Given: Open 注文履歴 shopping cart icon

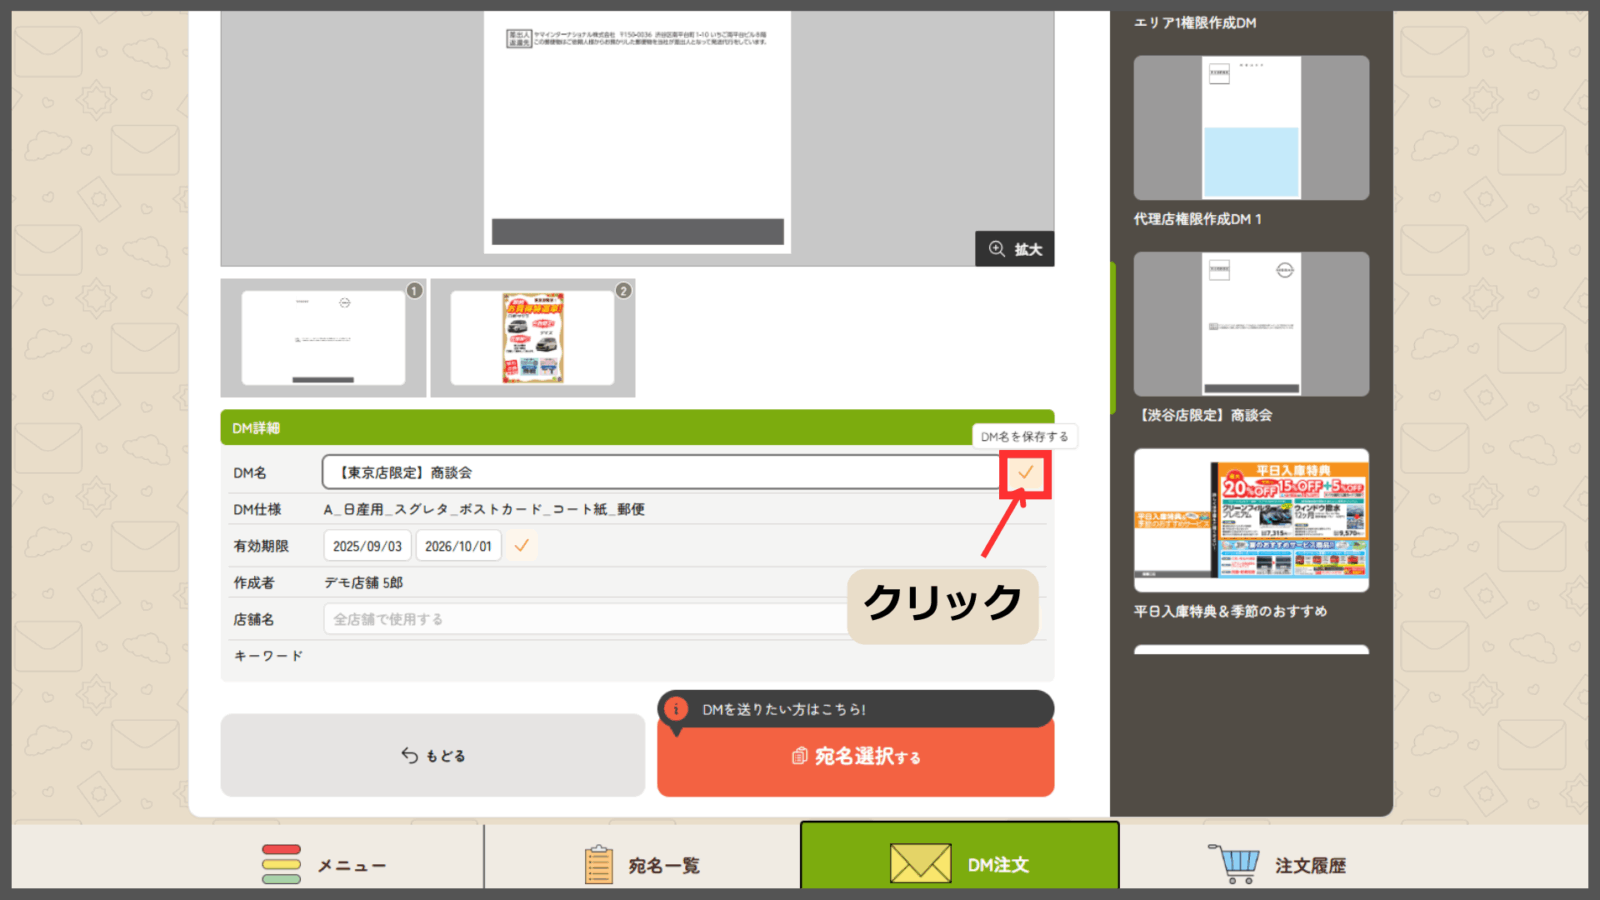Looking at the screenshot, I should [x=1234, y=864].
